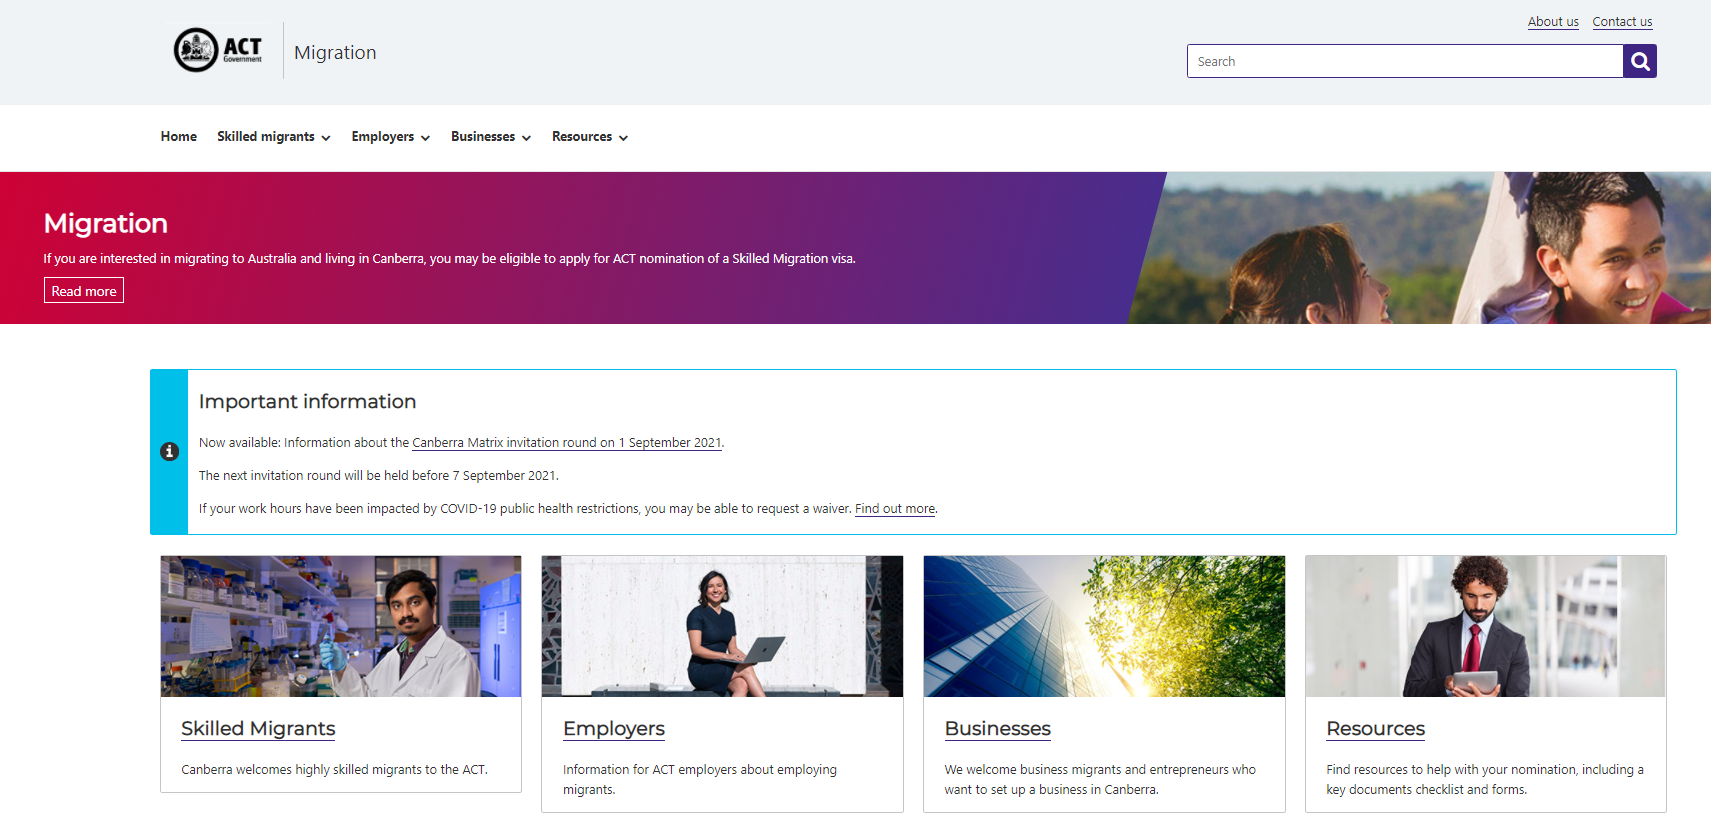
Task: Focus the Search input field
Action: coord(1405,61)
